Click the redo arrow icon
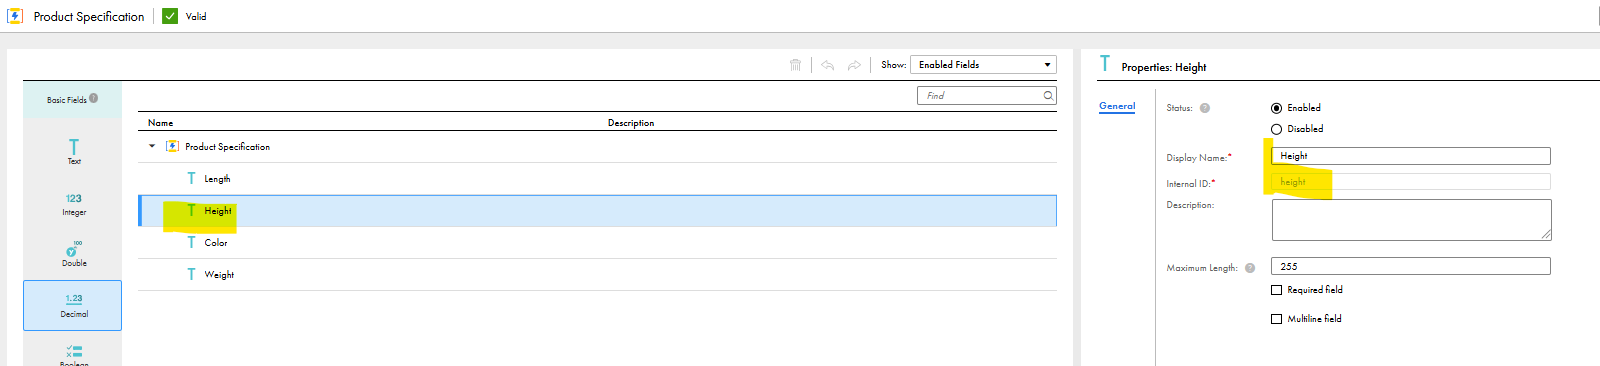 [x=854, y=65]
